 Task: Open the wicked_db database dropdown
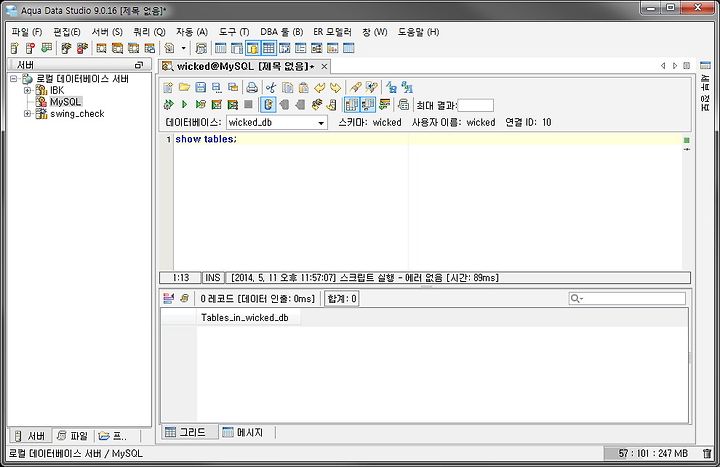pyautogui.click(x=321, y=123)
